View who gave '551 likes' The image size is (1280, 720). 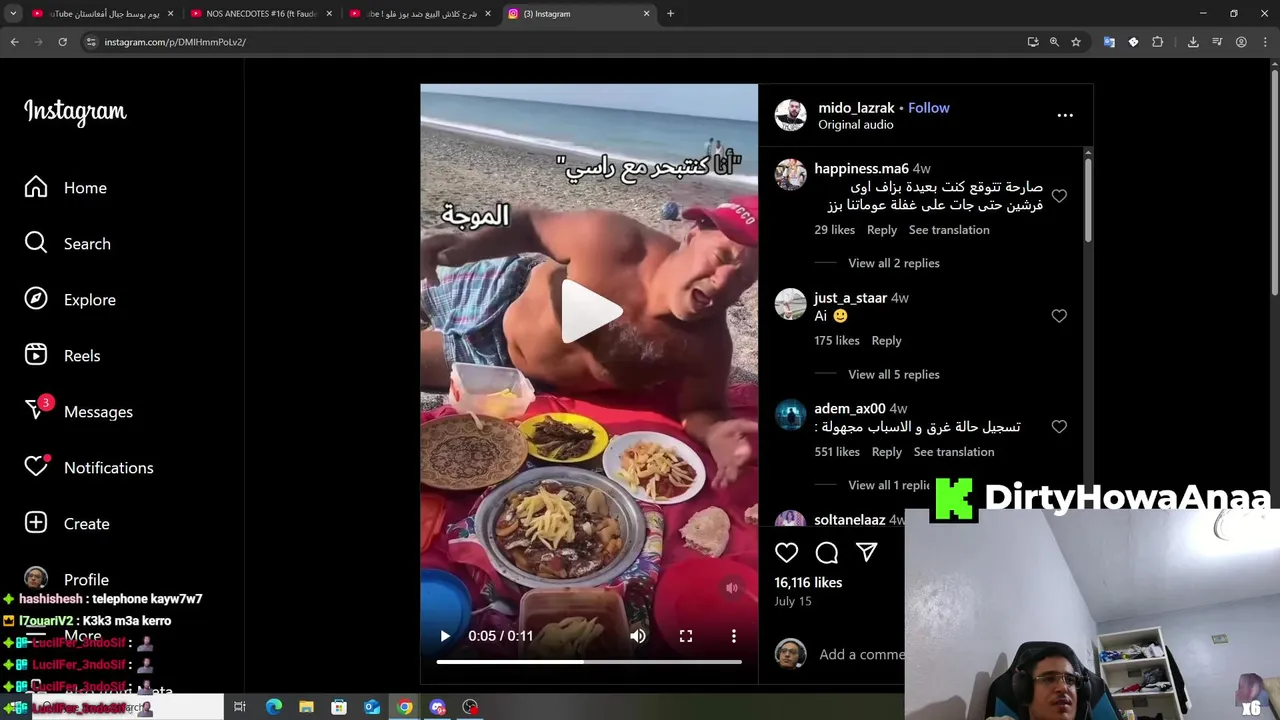[837, 452]
